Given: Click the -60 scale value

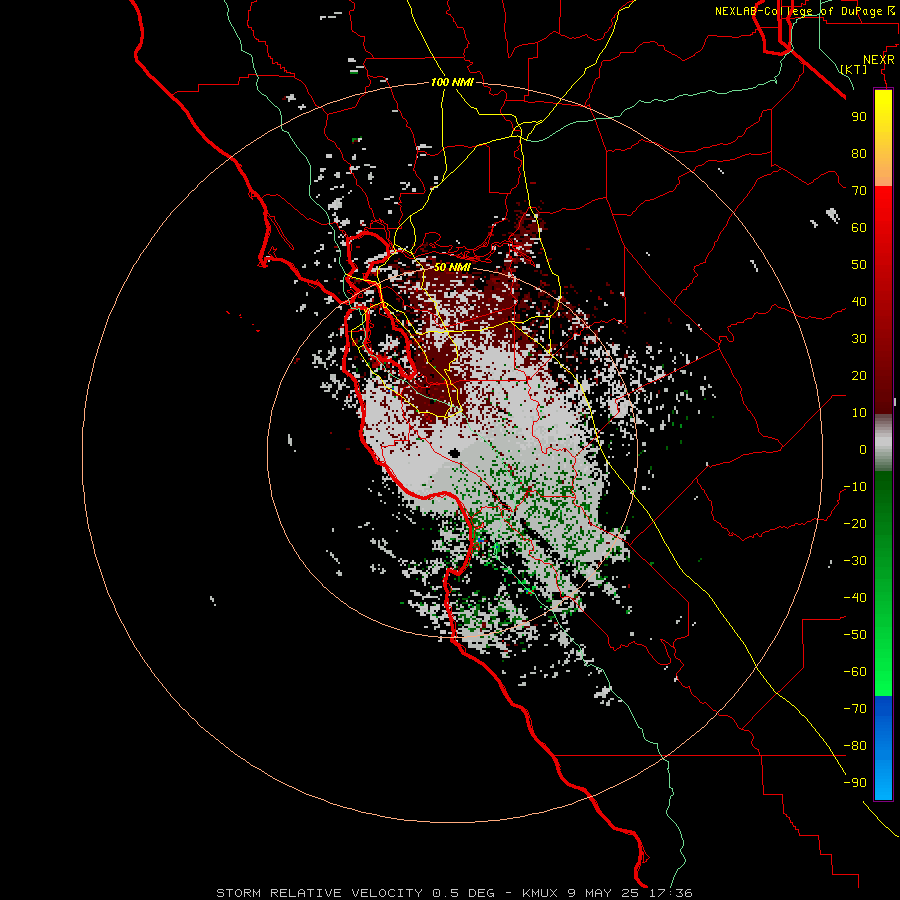Looking at the screenshot, I should pyautogui.click(x=855, y=672).
